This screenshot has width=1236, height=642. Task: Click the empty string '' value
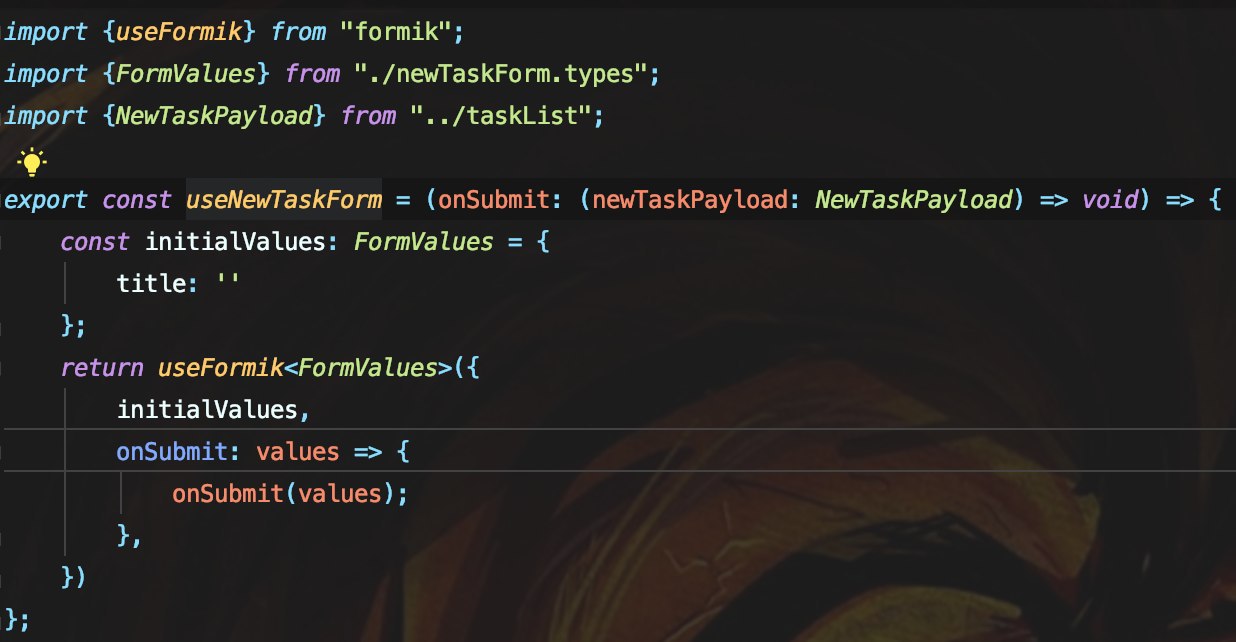coord(228,282)
